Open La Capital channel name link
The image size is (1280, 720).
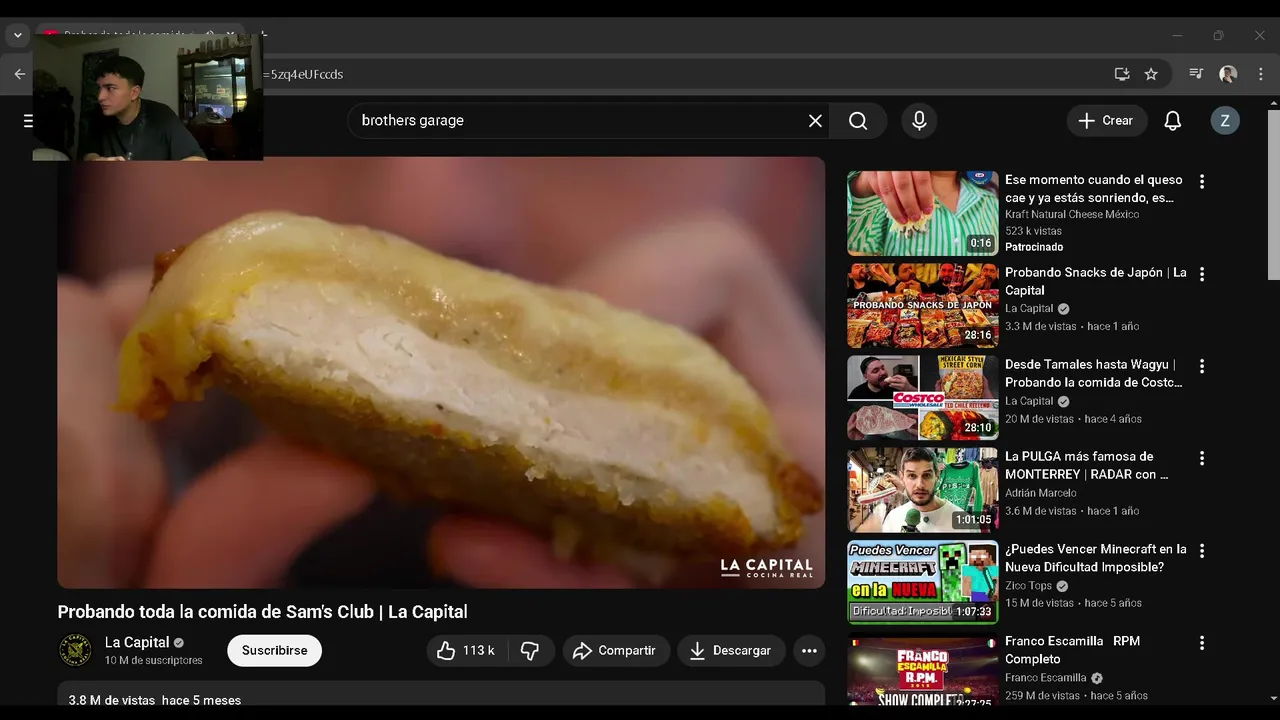point(137,643)
